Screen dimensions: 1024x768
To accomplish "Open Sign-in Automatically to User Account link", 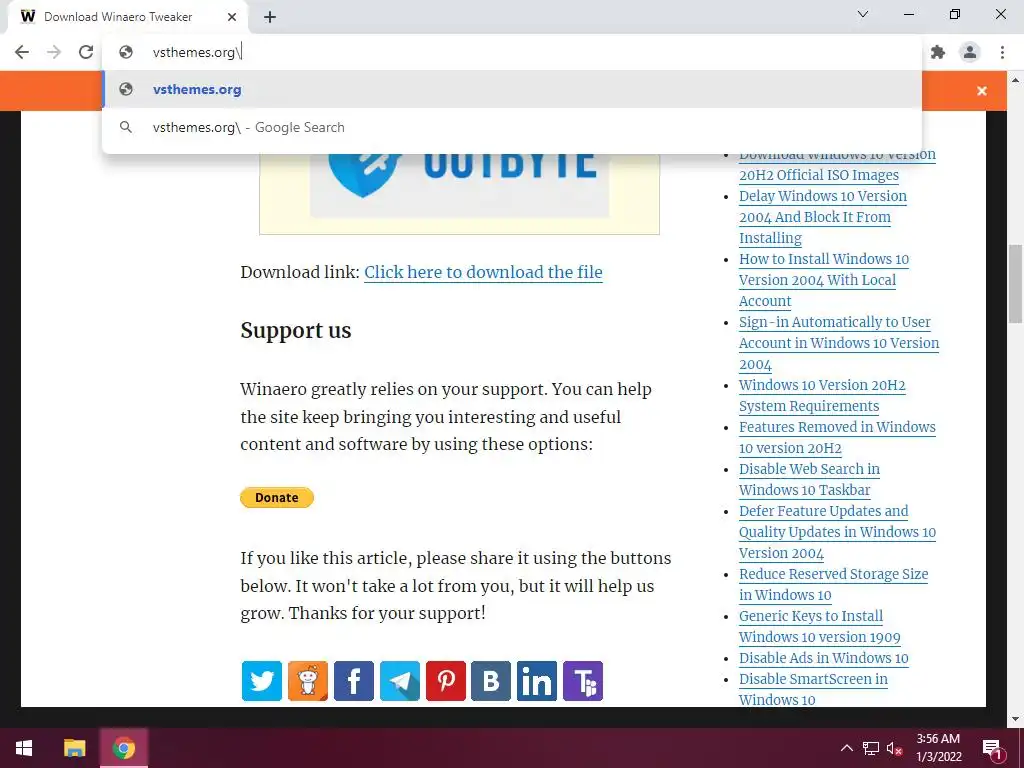I will tap(839, 343).
